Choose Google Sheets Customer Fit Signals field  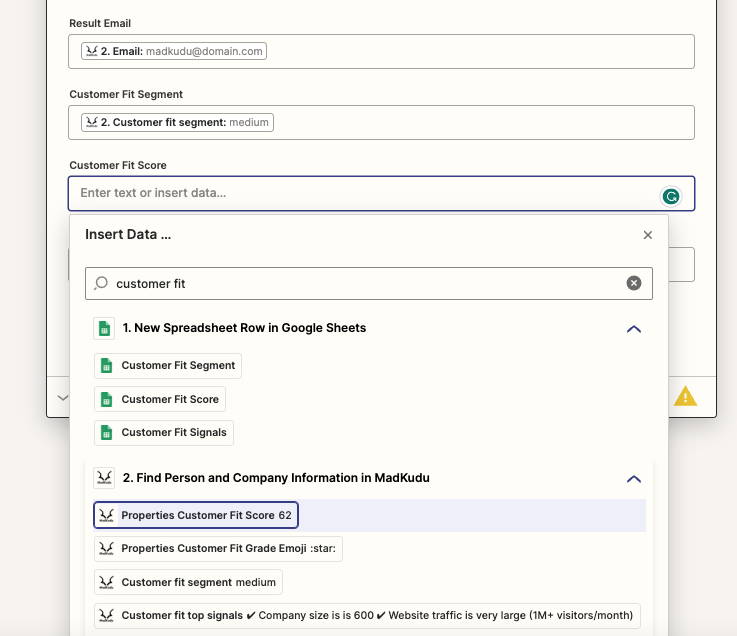tap(164, 432)
